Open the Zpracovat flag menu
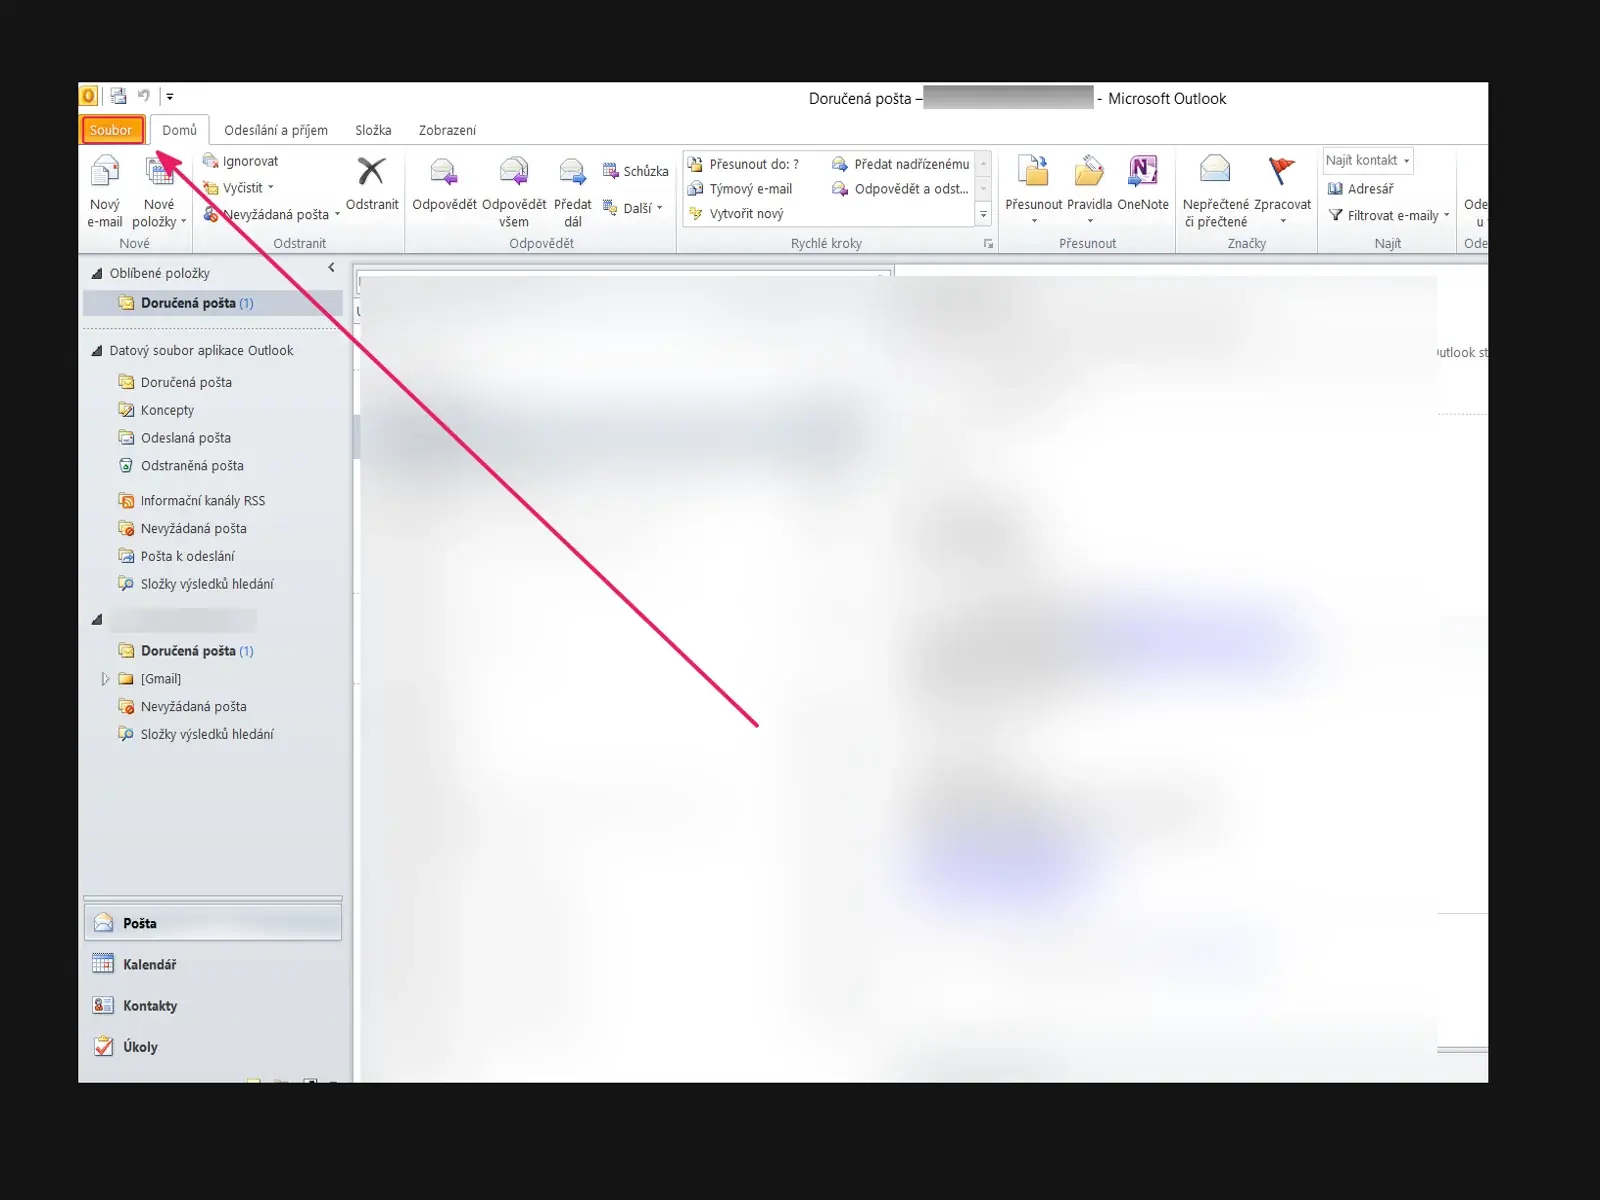 point(1282,190)
